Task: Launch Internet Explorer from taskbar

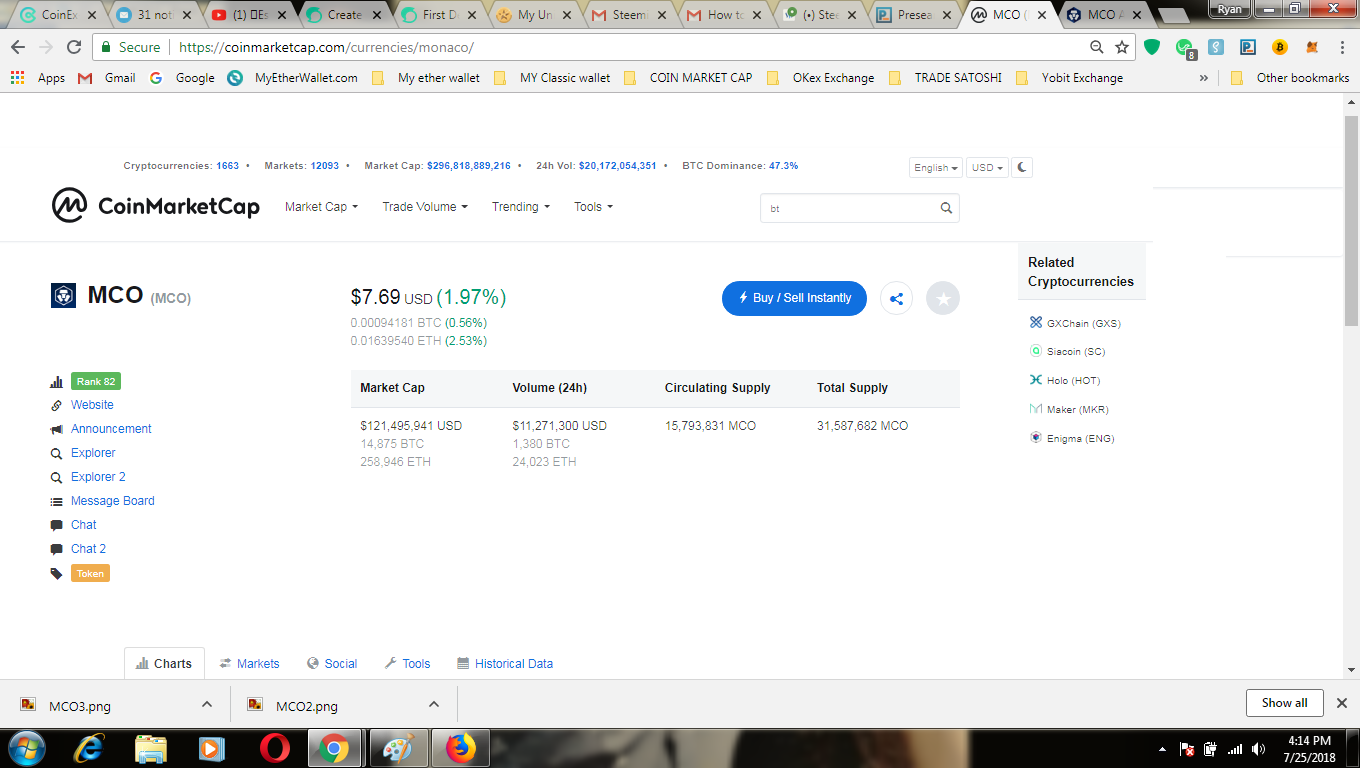Action: [x=90, y=748]
